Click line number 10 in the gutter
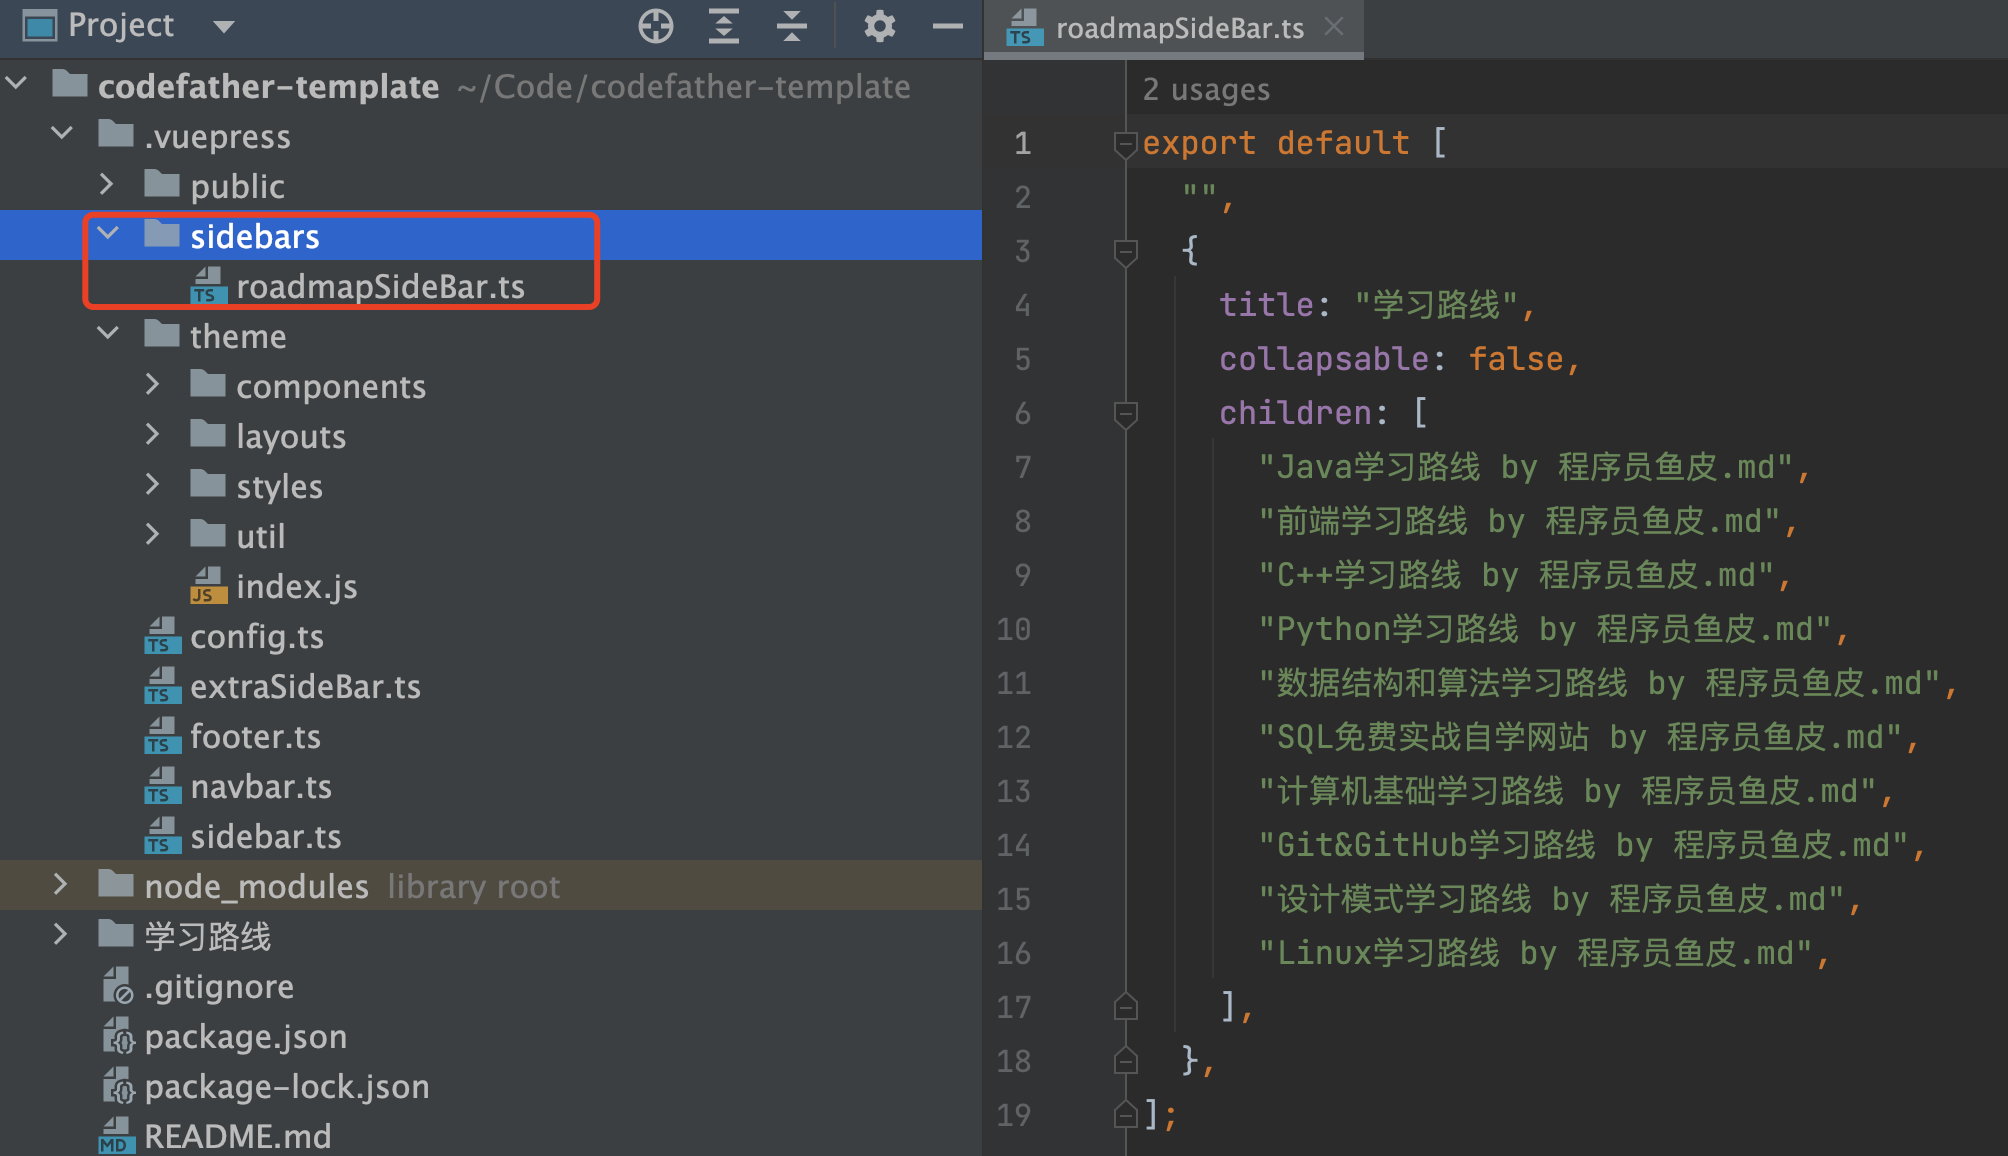 point(1014,629)
